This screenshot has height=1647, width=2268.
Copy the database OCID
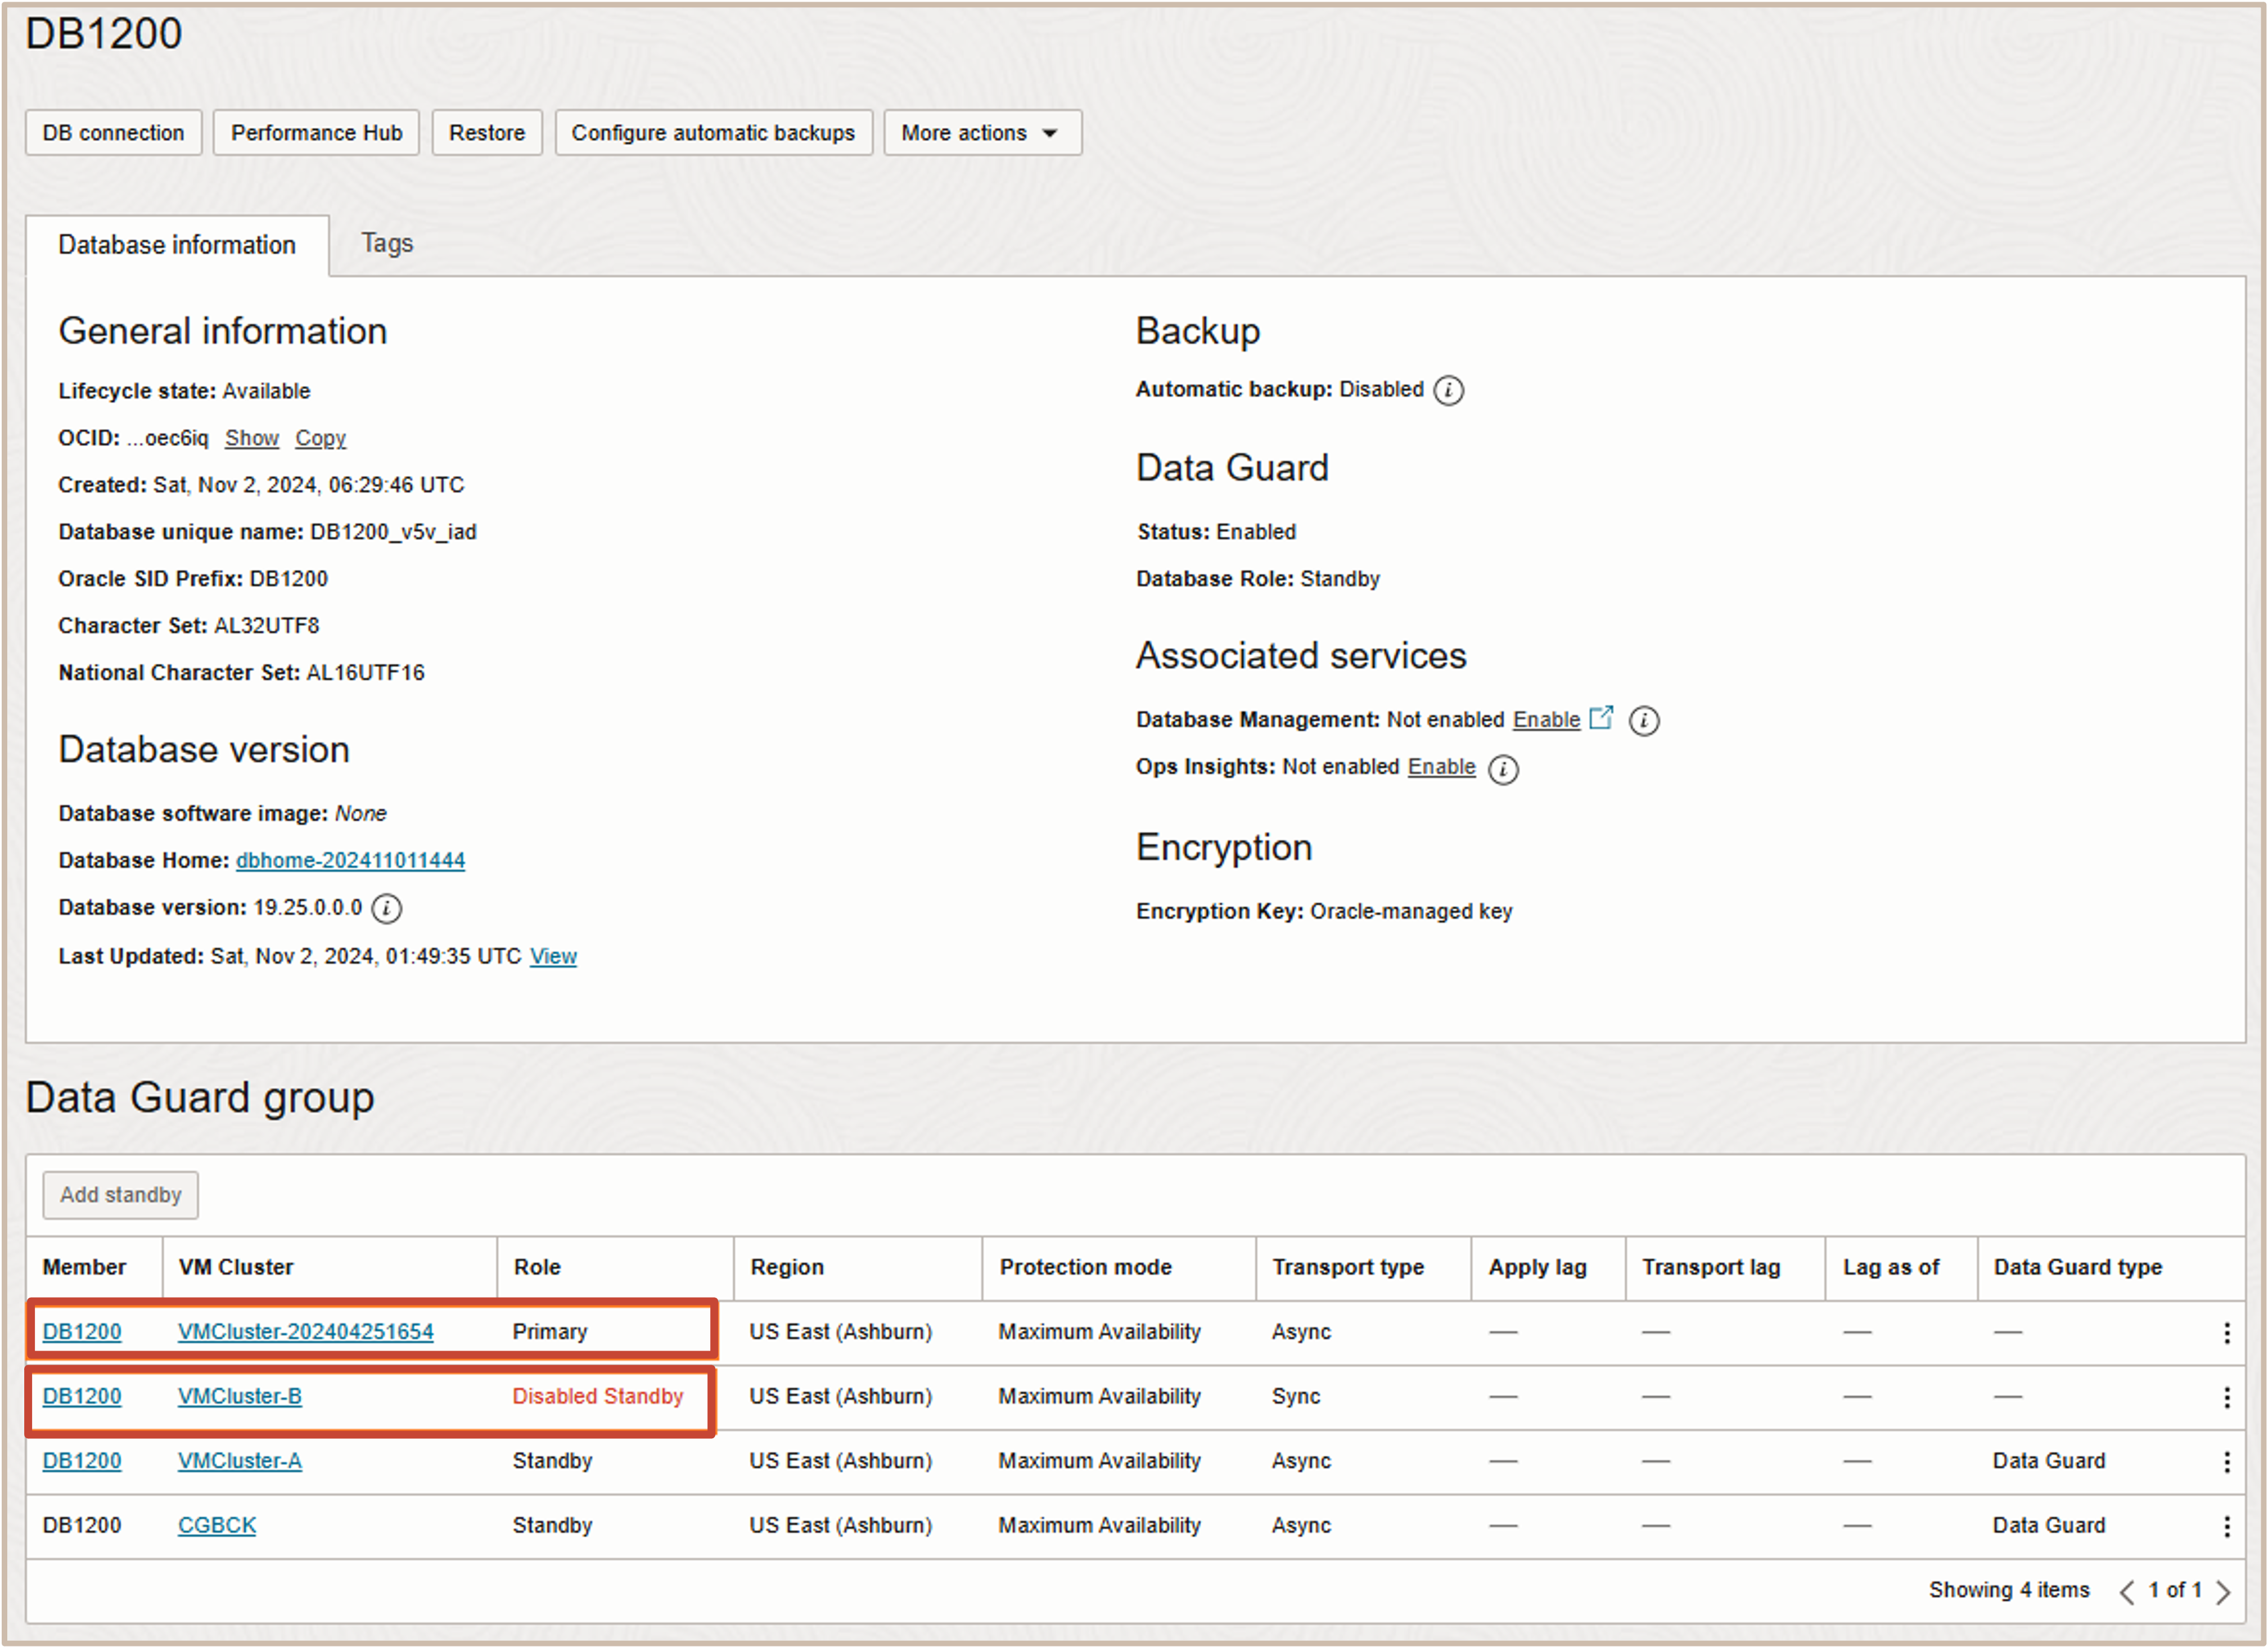tap(320, 438)
